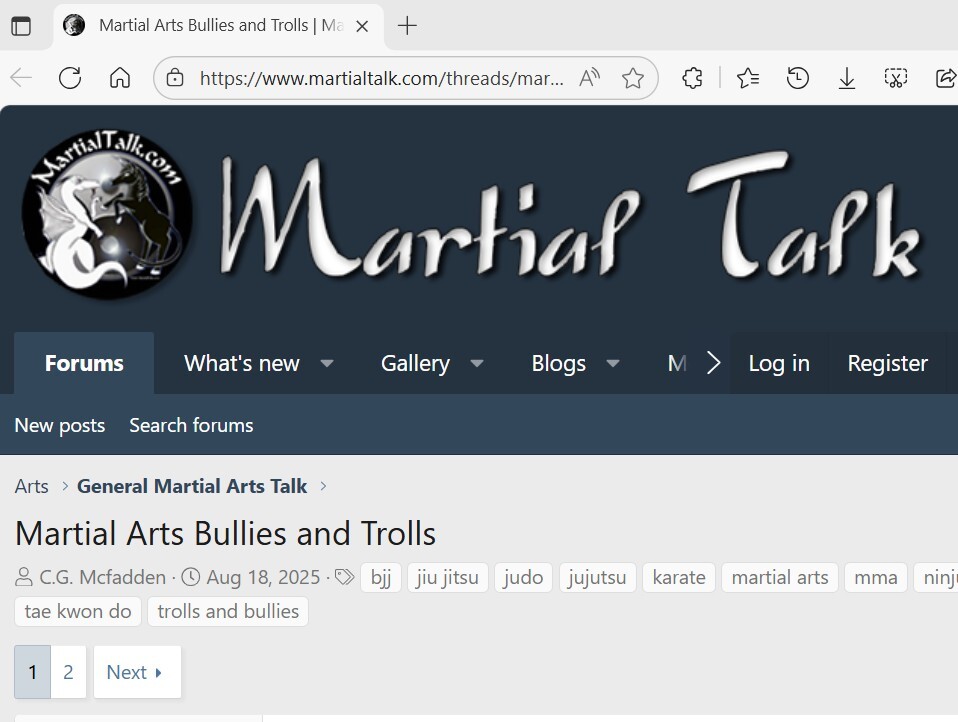Select the Forums navigation tab
The height and width of the screenshot is (722, 958).
84,364
